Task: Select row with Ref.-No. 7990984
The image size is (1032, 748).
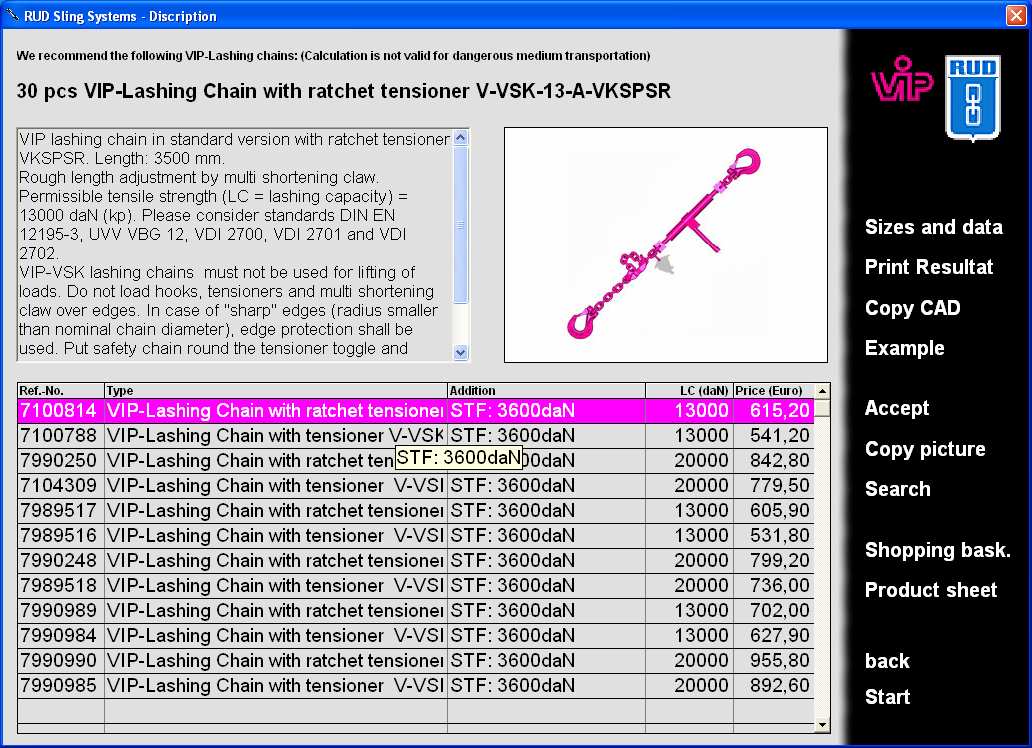Action: pyautogui.click(x=416, y=636)
